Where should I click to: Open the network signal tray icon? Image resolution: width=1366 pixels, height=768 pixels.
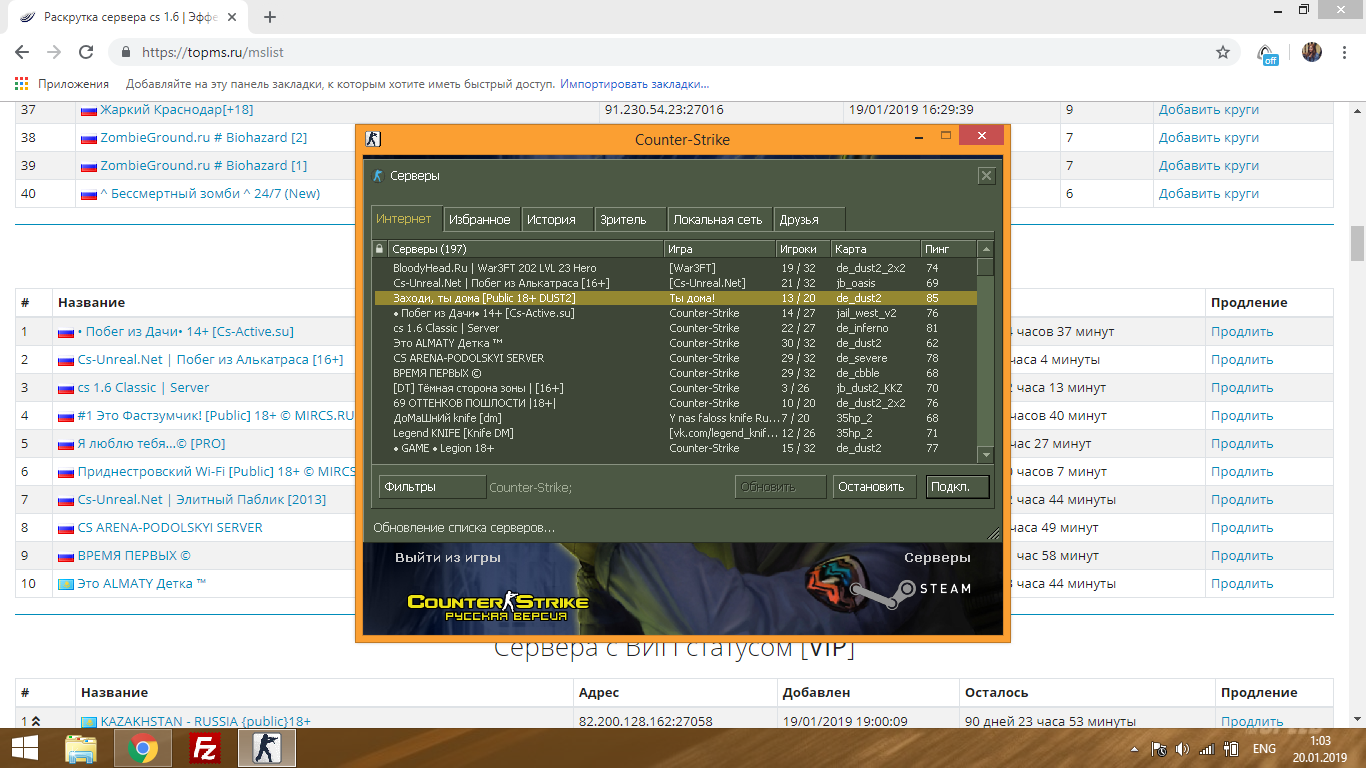pyautogui.click(x=1206, y=749)
